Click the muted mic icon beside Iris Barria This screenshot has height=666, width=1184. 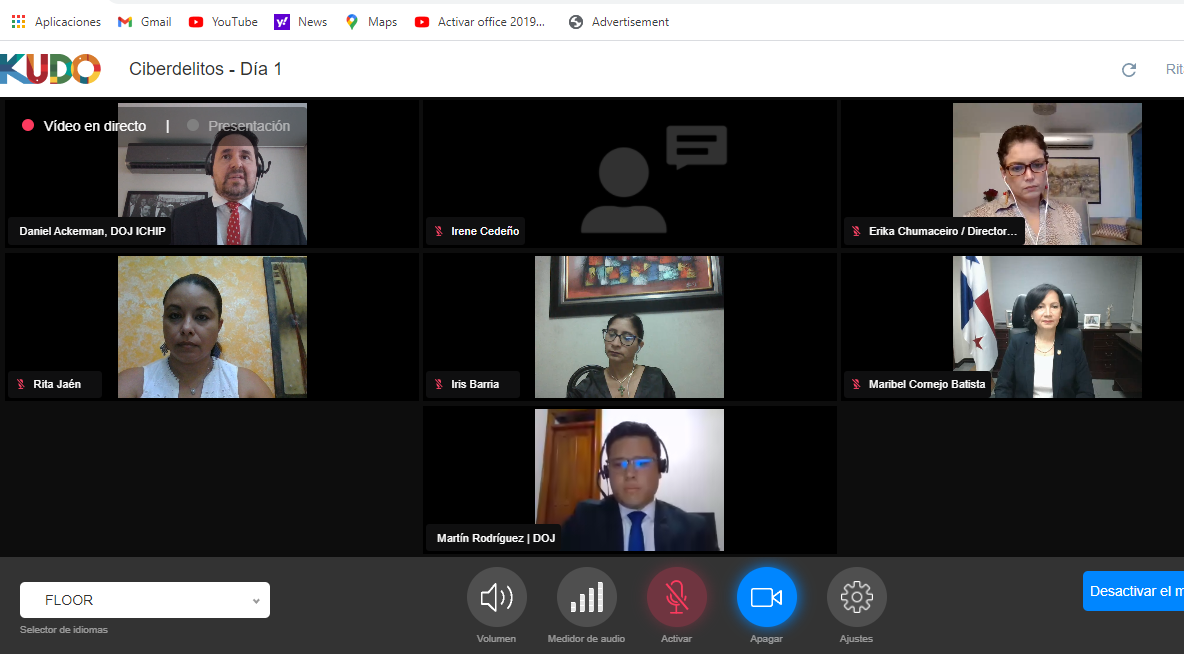pyautogui.click(x=439, y=384)
